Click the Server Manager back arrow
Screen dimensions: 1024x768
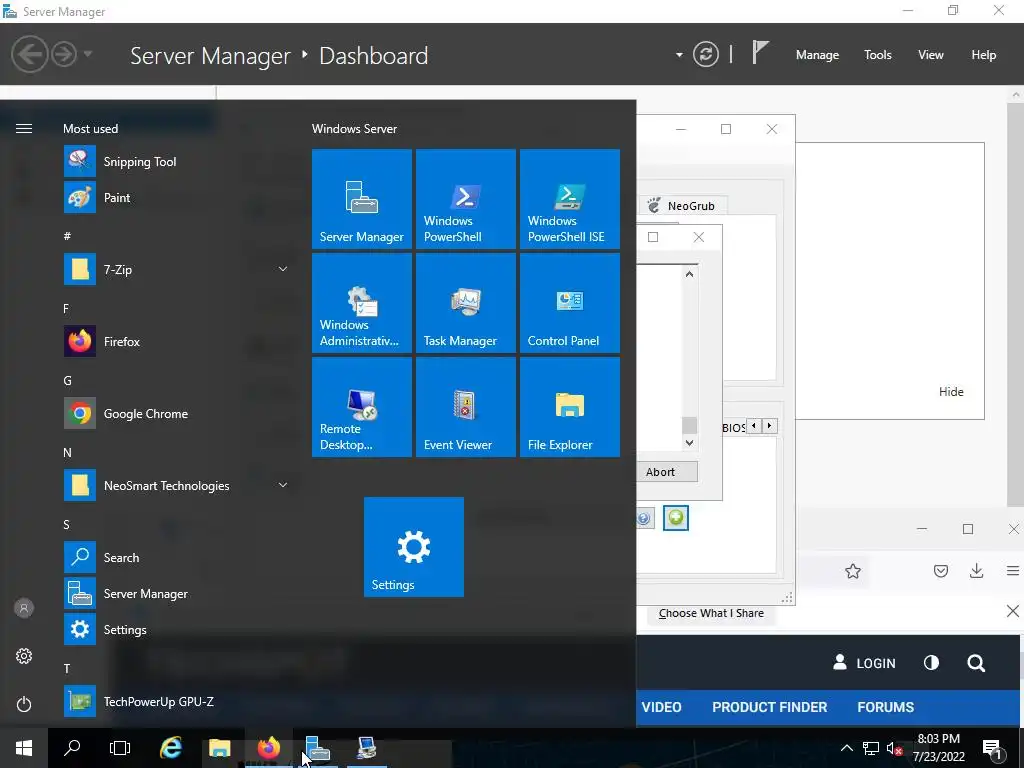(29, 54)
